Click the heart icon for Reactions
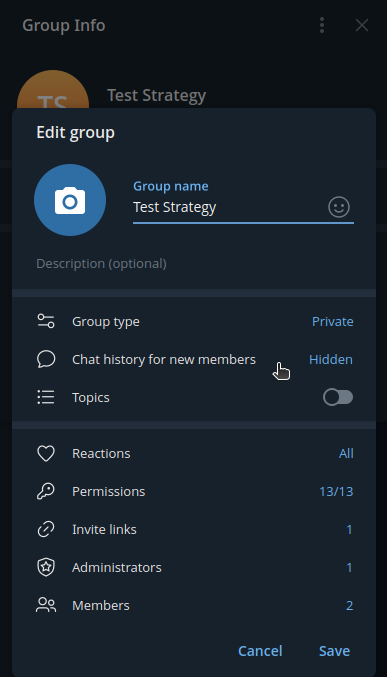 (46, 453)
